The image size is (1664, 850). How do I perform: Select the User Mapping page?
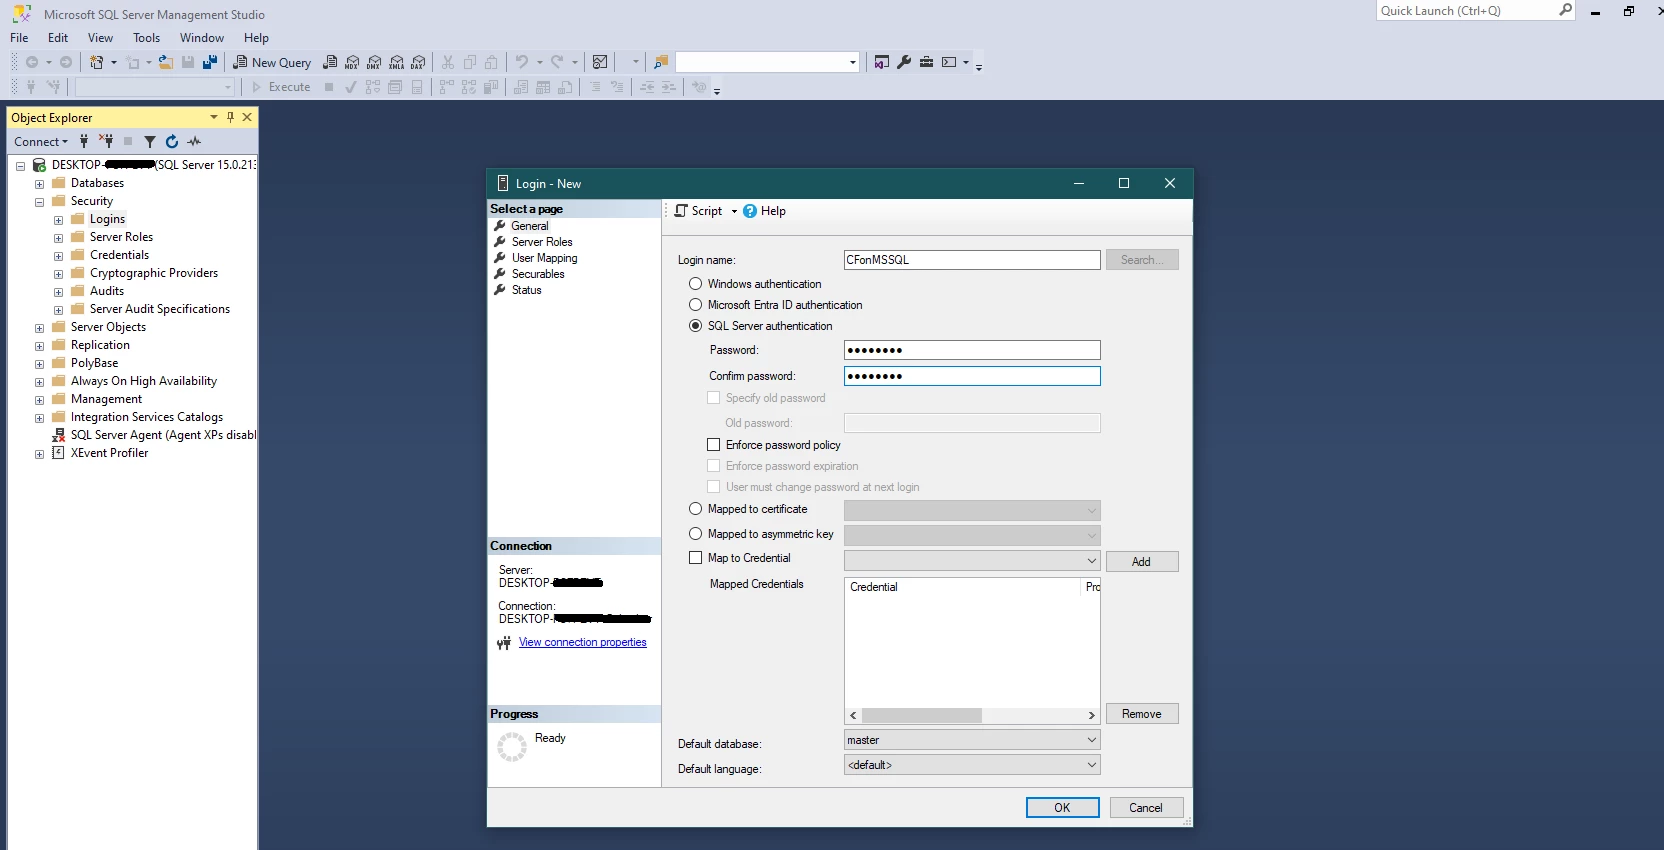(544, 258)
